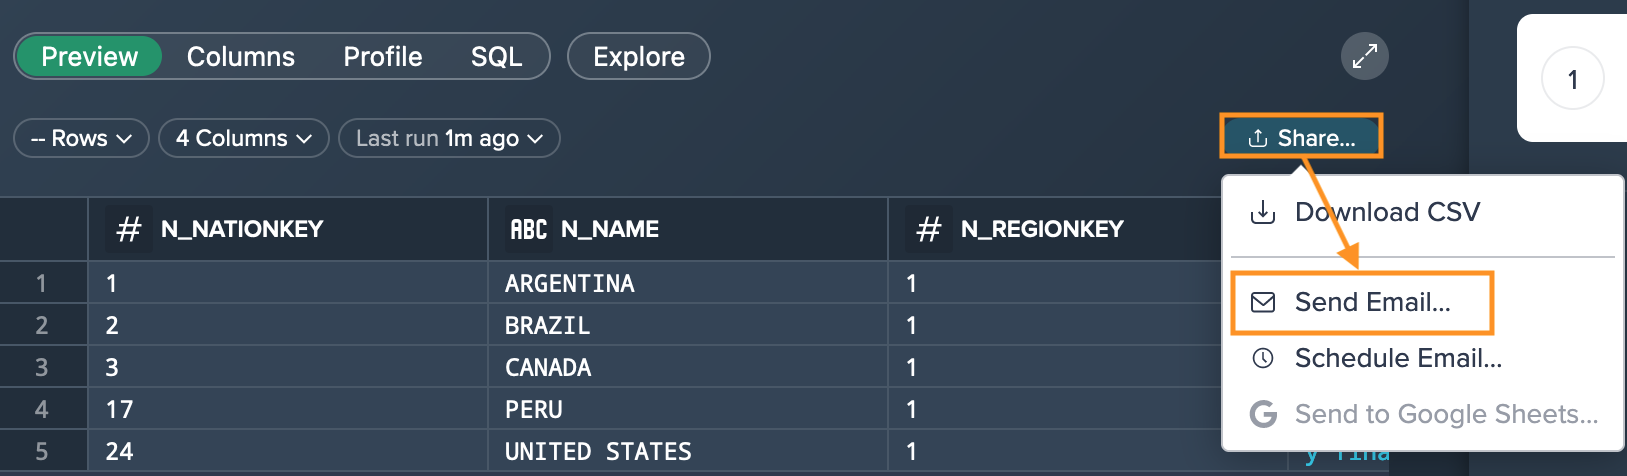Switch to the Columns tab
This screenshot has width=1627, height=476.
pyautogui.click(x=241, y=56)
